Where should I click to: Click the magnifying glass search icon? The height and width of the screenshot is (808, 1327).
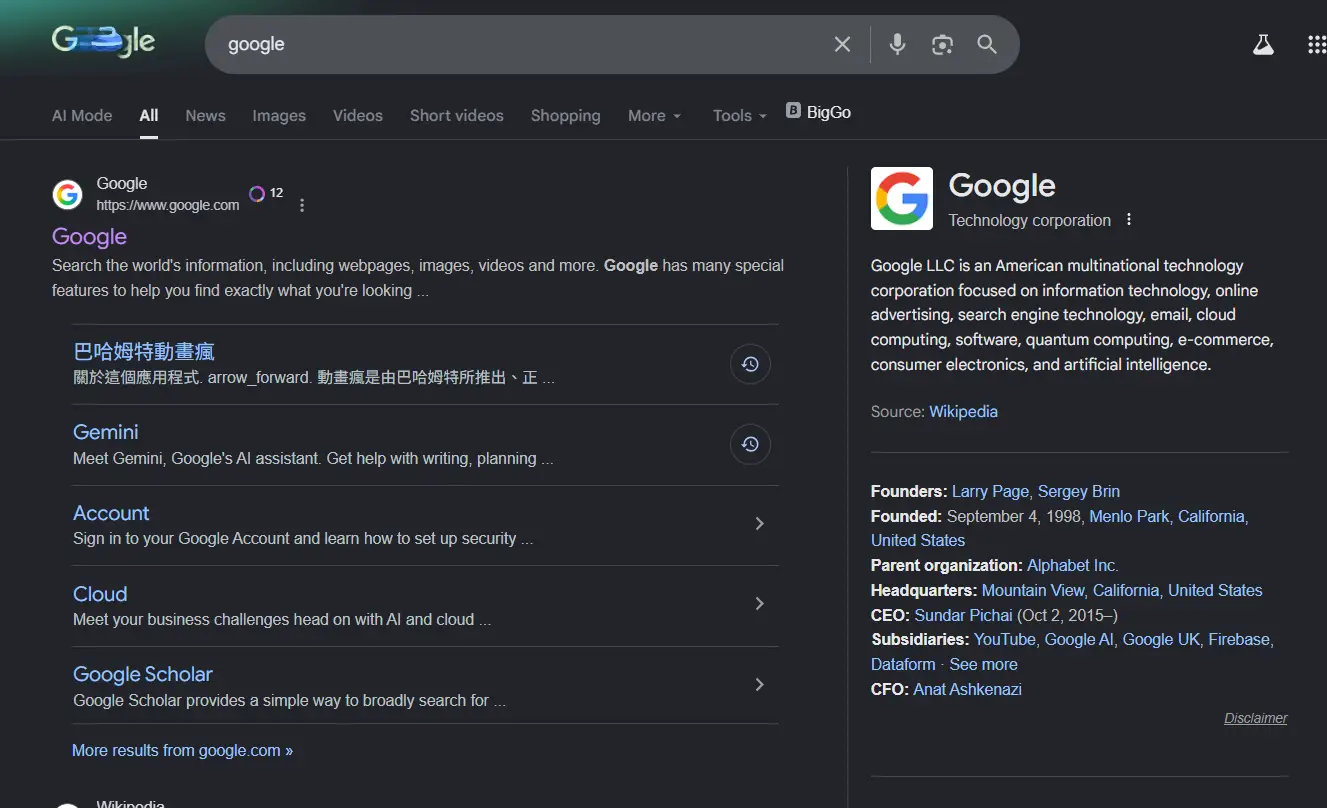click(987, 44)
